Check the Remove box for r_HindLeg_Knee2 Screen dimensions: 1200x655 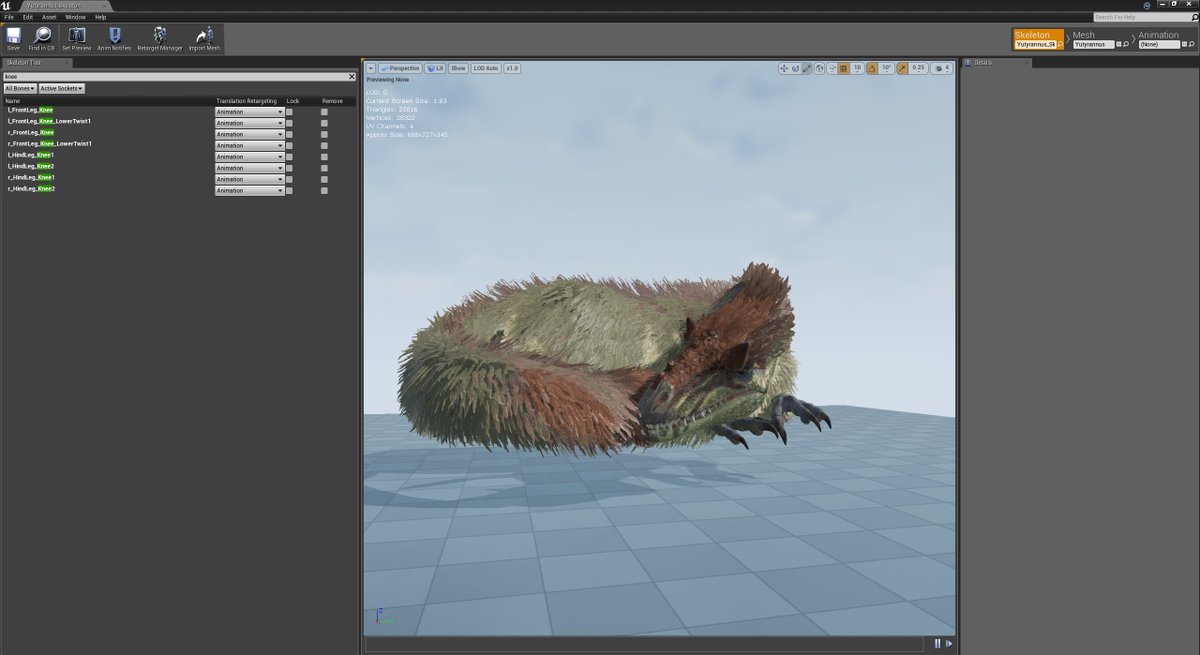tap(324, 191)
